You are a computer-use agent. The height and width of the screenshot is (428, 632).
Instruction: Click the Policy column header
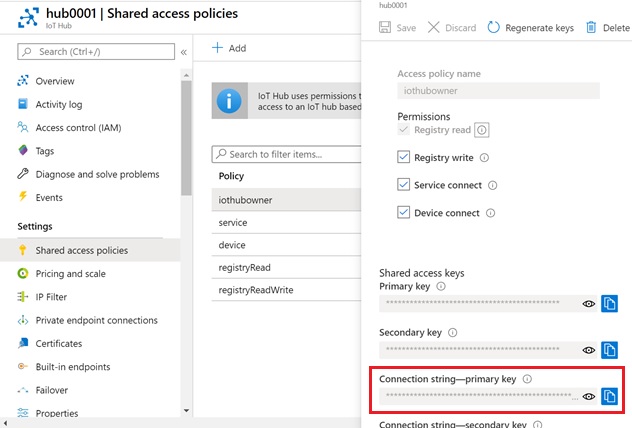point(231,176)
